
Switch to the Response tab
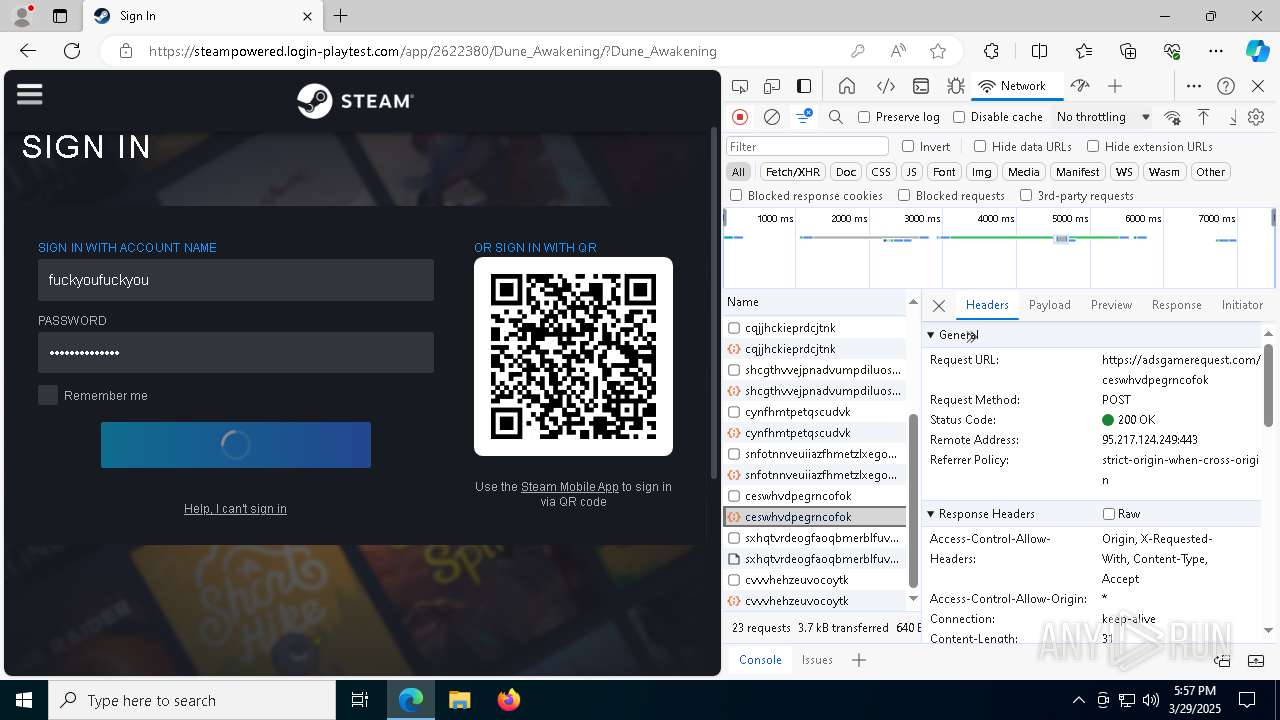(x=1176, y=305)
